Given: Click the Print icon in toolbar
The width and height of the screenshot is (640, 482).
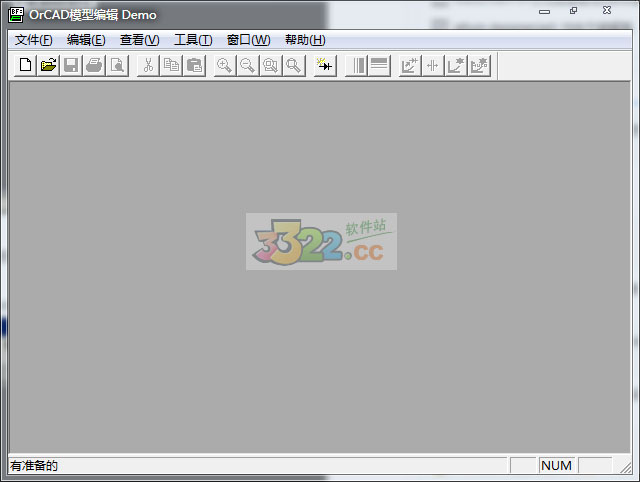Looking at the screenshot, I should tap(94, 65).
